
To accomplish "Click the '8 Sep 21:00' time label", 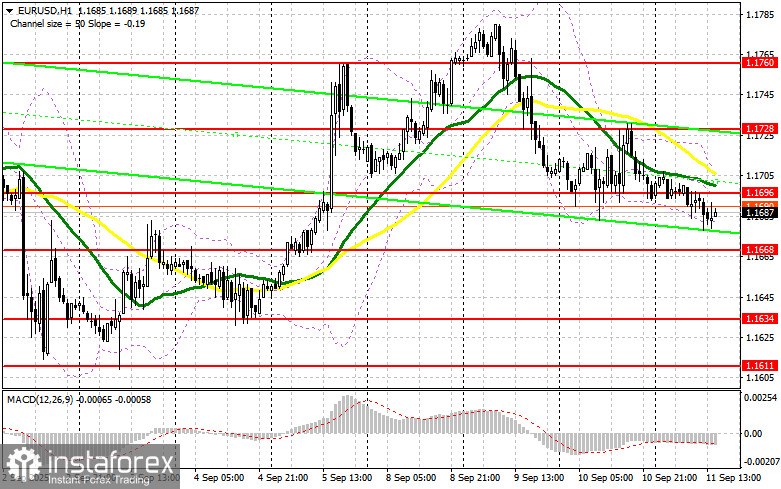I will tap(475, 478).
